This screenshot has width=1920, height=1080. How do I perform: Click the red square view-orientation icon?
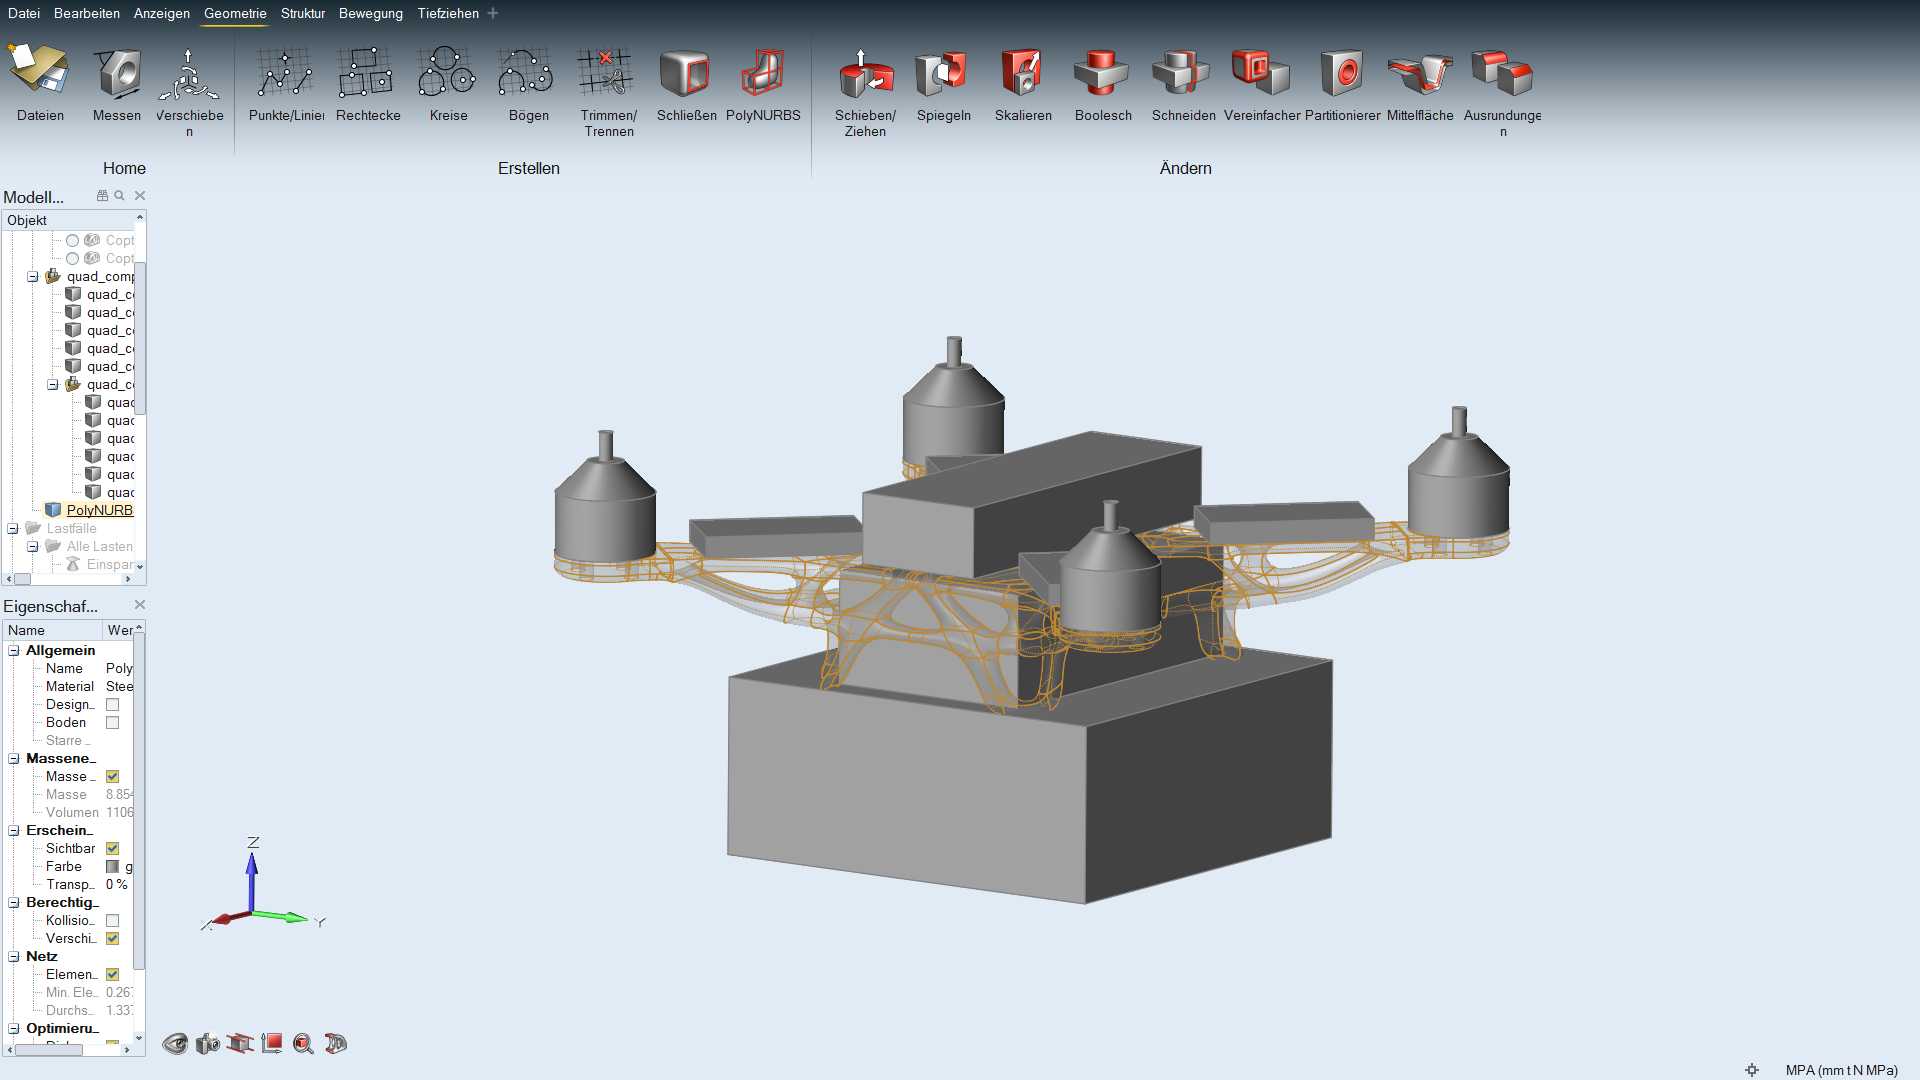click(x=271, y=1044)
